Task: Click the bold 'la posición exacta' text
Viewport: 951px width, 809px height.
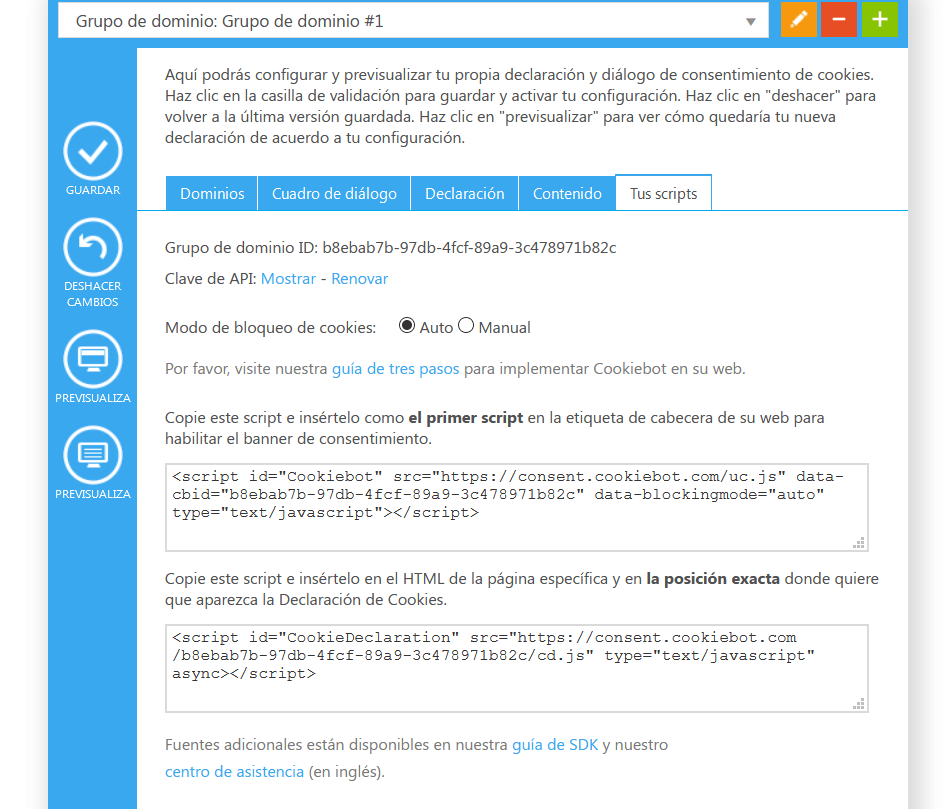Action: (713, 579)
